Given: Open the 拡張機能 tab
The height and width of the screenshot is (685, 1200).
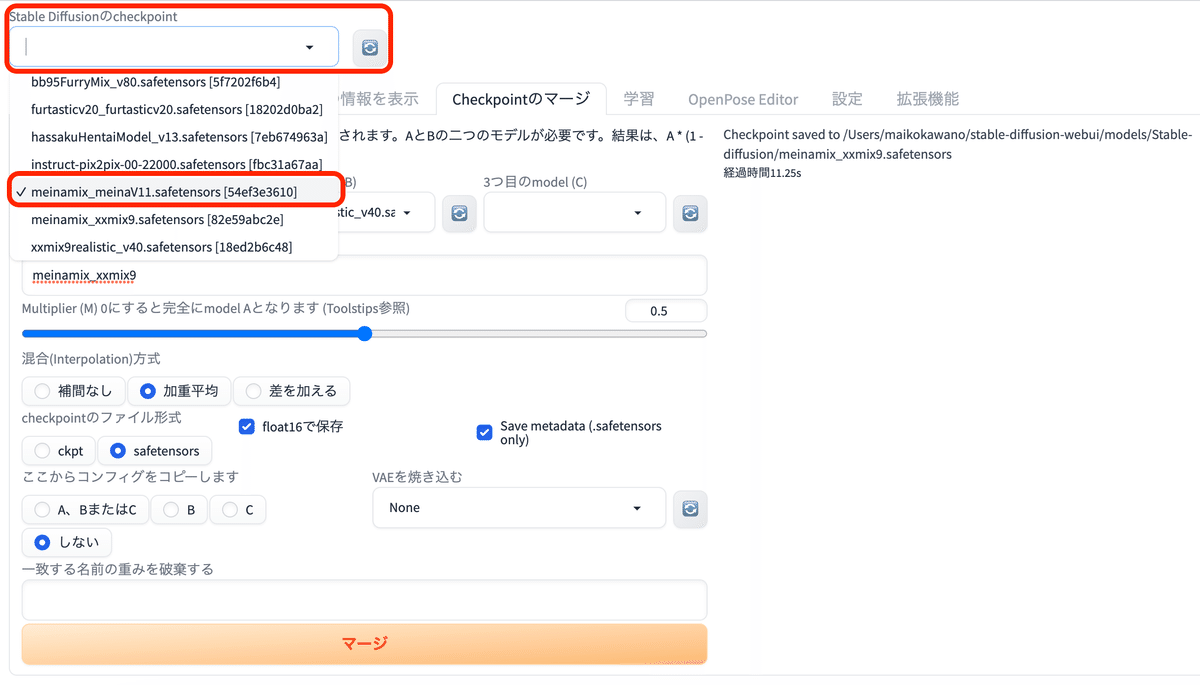Looking at the screenshot, I should [x=927, y=99].
